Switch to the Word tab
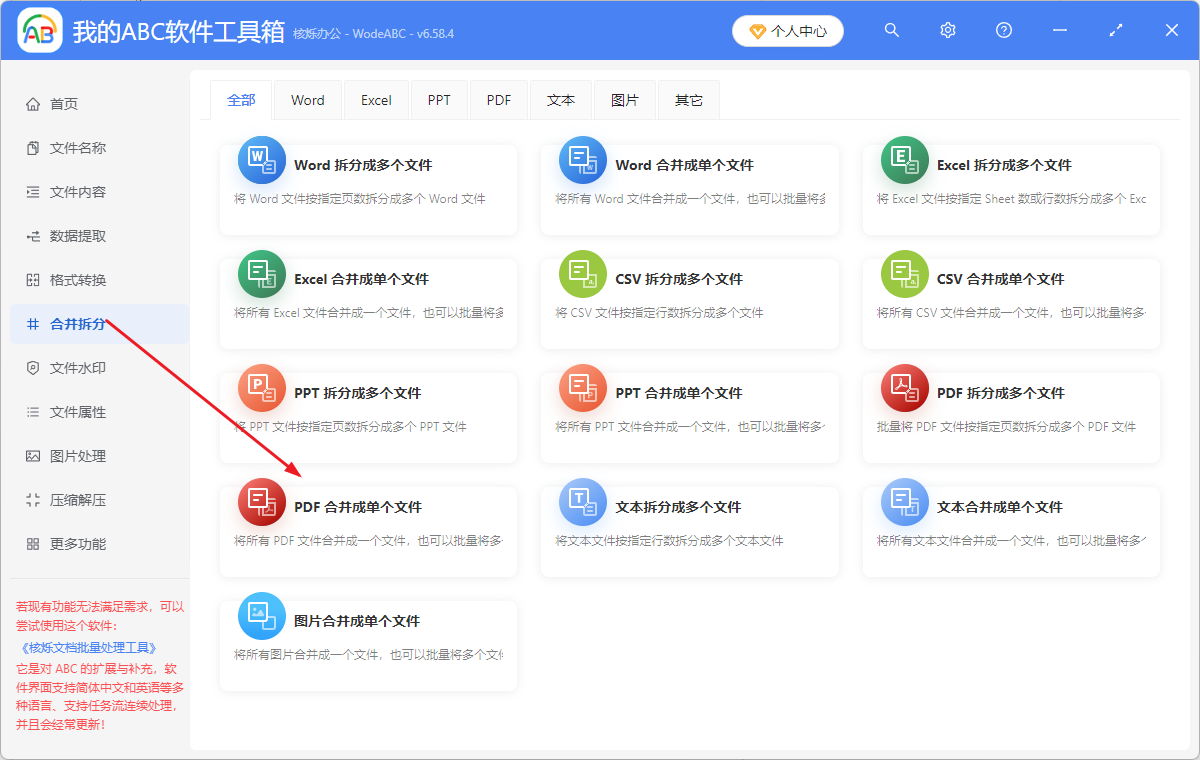This screenshot has height=760, width=1200. (x=307, y=99)
